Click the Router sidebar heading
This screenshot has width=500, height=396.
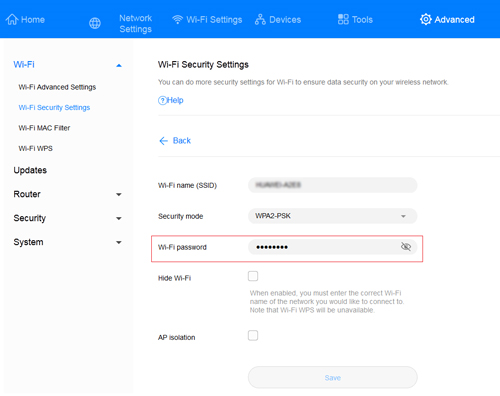tap(27, 194)
